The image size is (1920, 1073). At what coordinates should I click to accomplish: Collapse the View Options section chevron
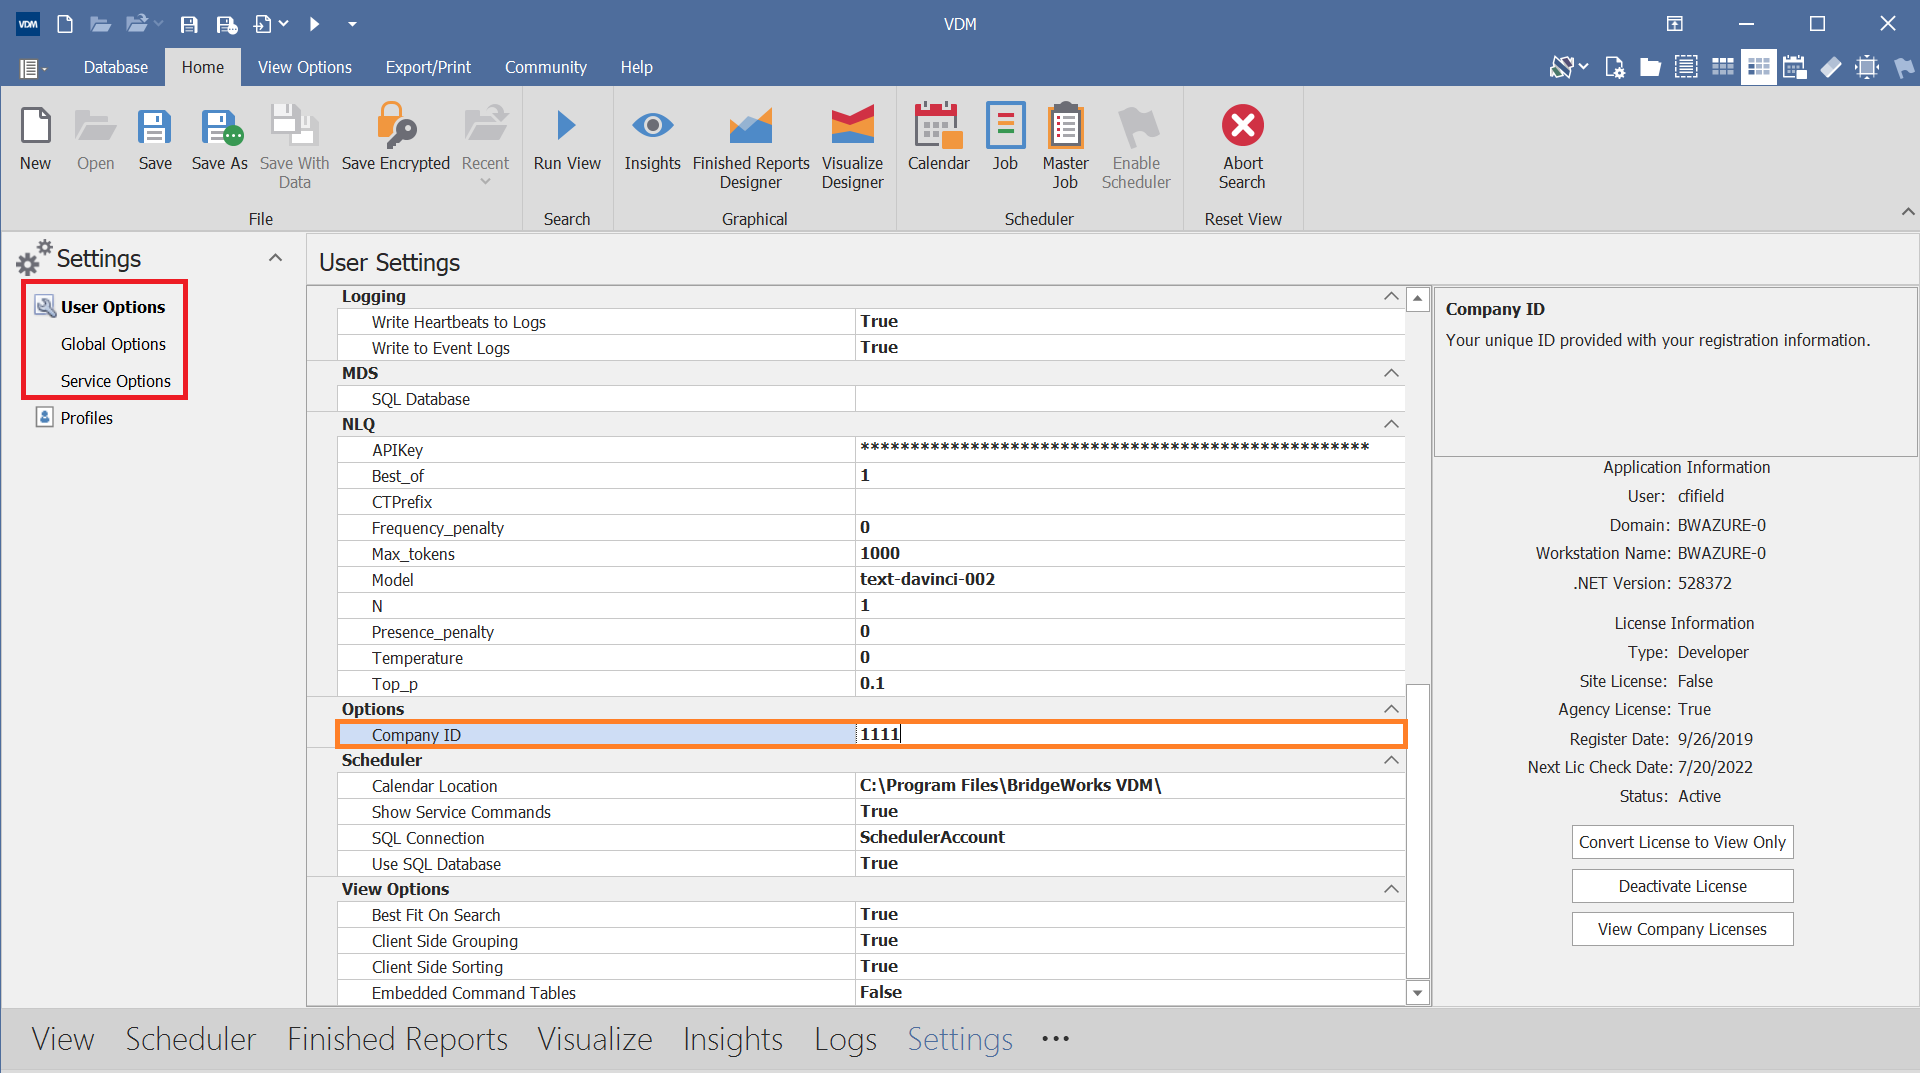tap(1390, 889)
